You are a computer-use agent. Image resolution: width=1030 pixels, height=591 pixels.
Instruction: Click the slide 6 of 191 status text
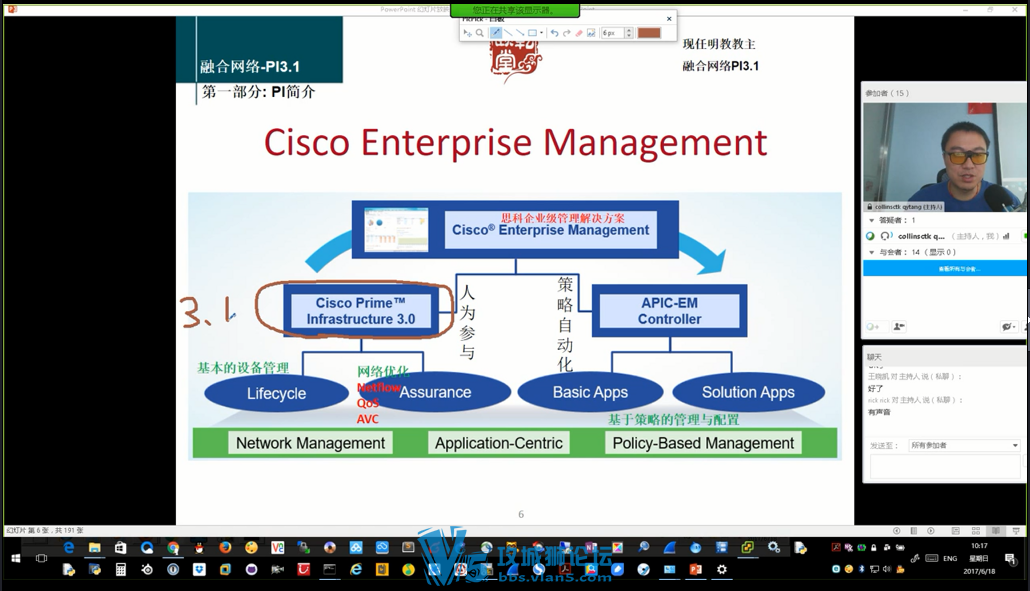coord(45,531)
